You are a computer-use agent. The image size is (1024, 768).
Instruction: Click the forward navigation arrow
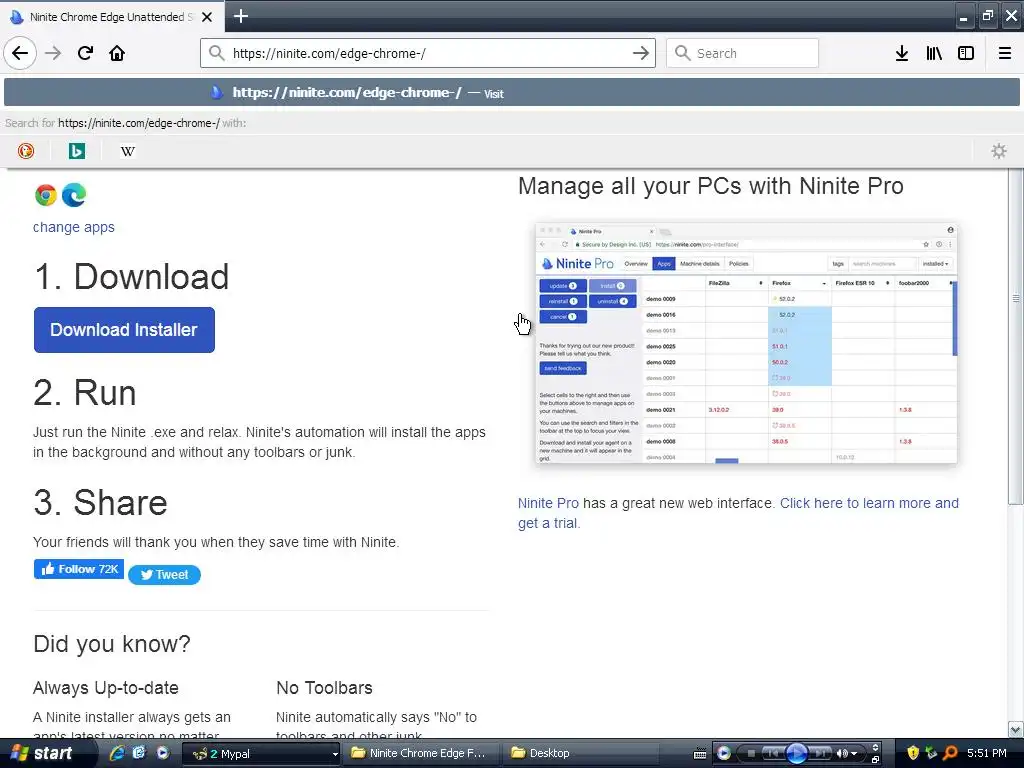53,53
